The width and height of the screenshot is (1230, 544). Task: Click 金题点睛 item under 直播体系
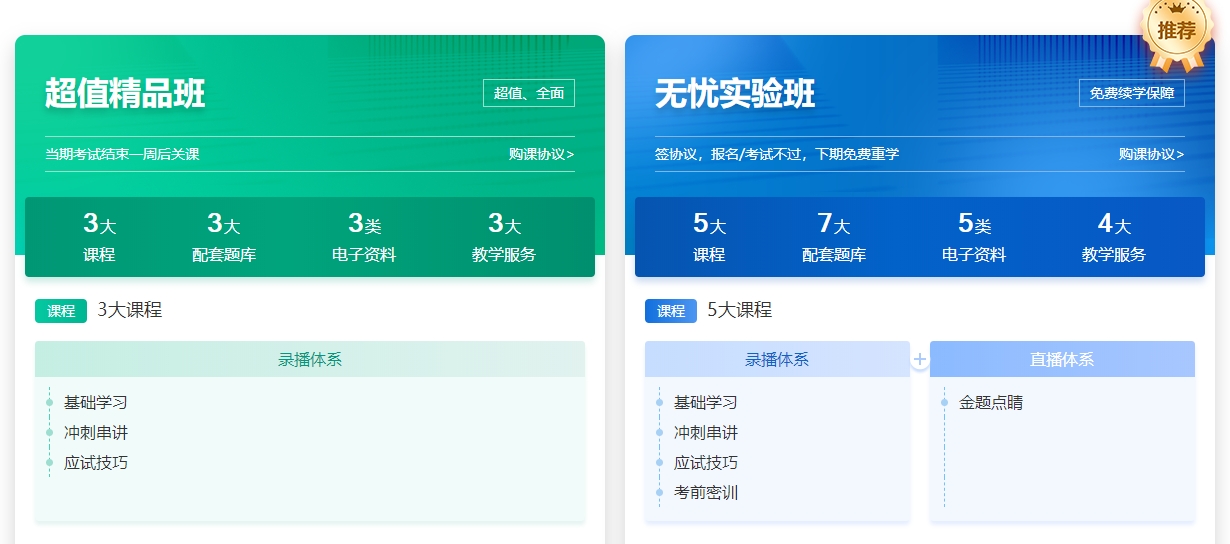990,403
